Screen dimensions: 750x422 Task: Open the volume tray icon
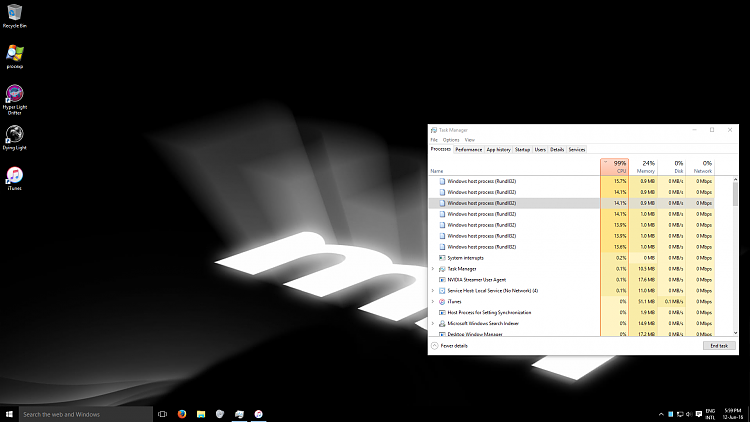pyautogui.click(x=689, y=414)
